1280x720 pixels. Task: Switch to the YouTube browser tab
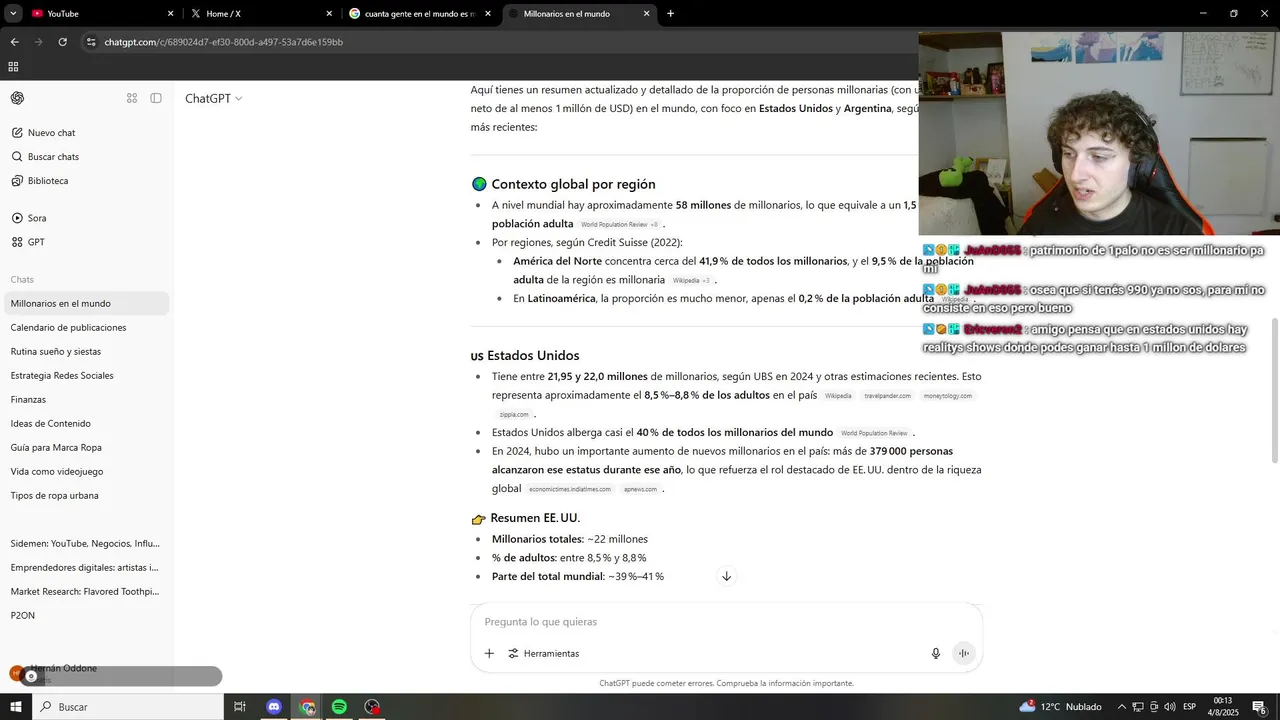(96, 14)
